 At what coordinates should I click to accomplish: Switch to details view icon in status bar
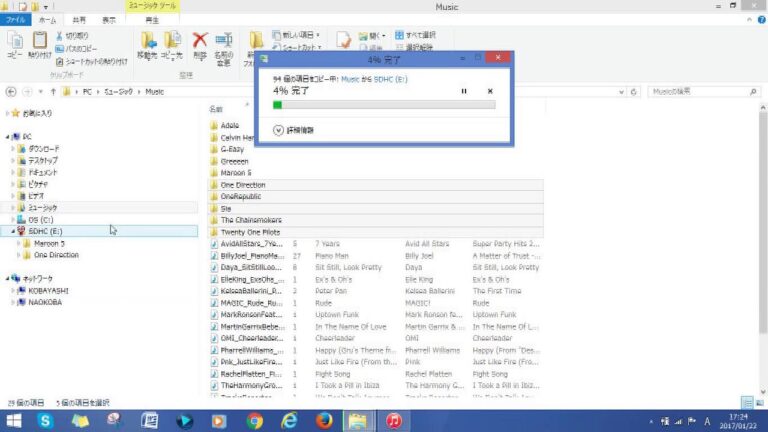[747, 403]
